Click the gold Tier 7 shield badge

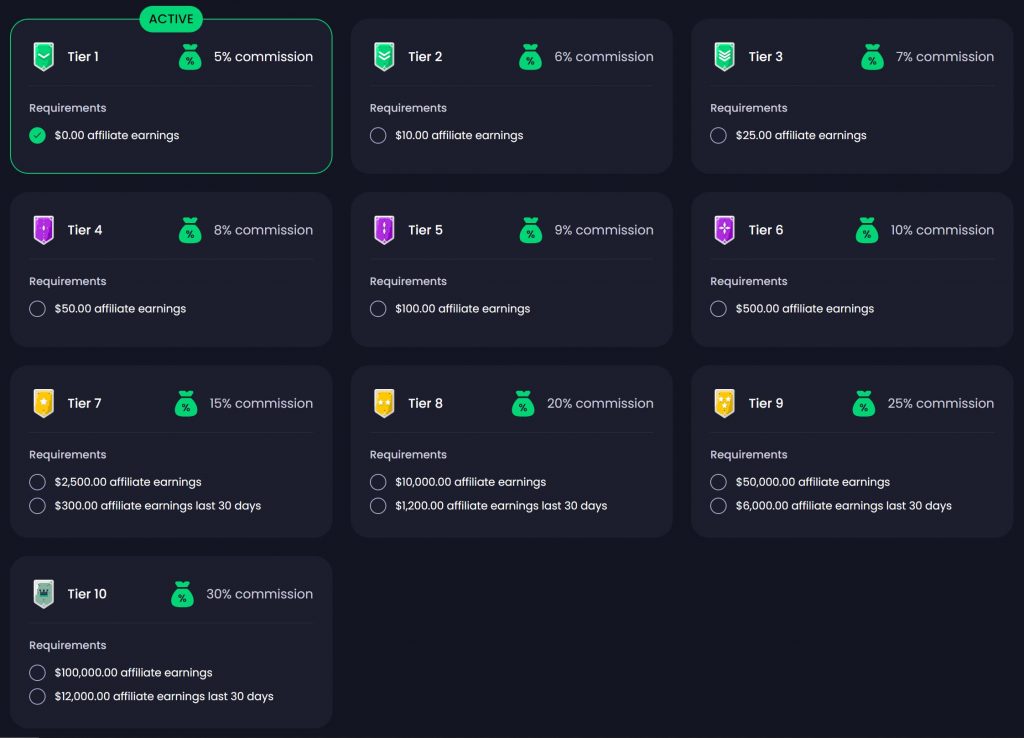42,403
